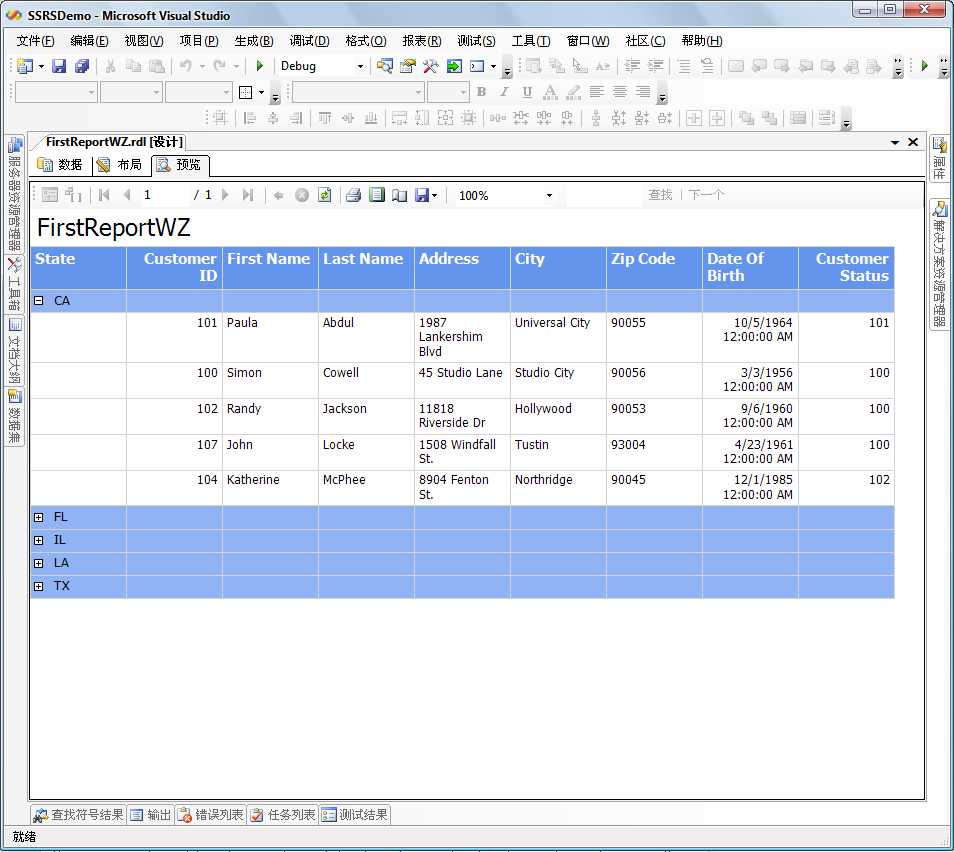
Task: Open the Export format dropdown arrow
Action: (x=434, y=195)
